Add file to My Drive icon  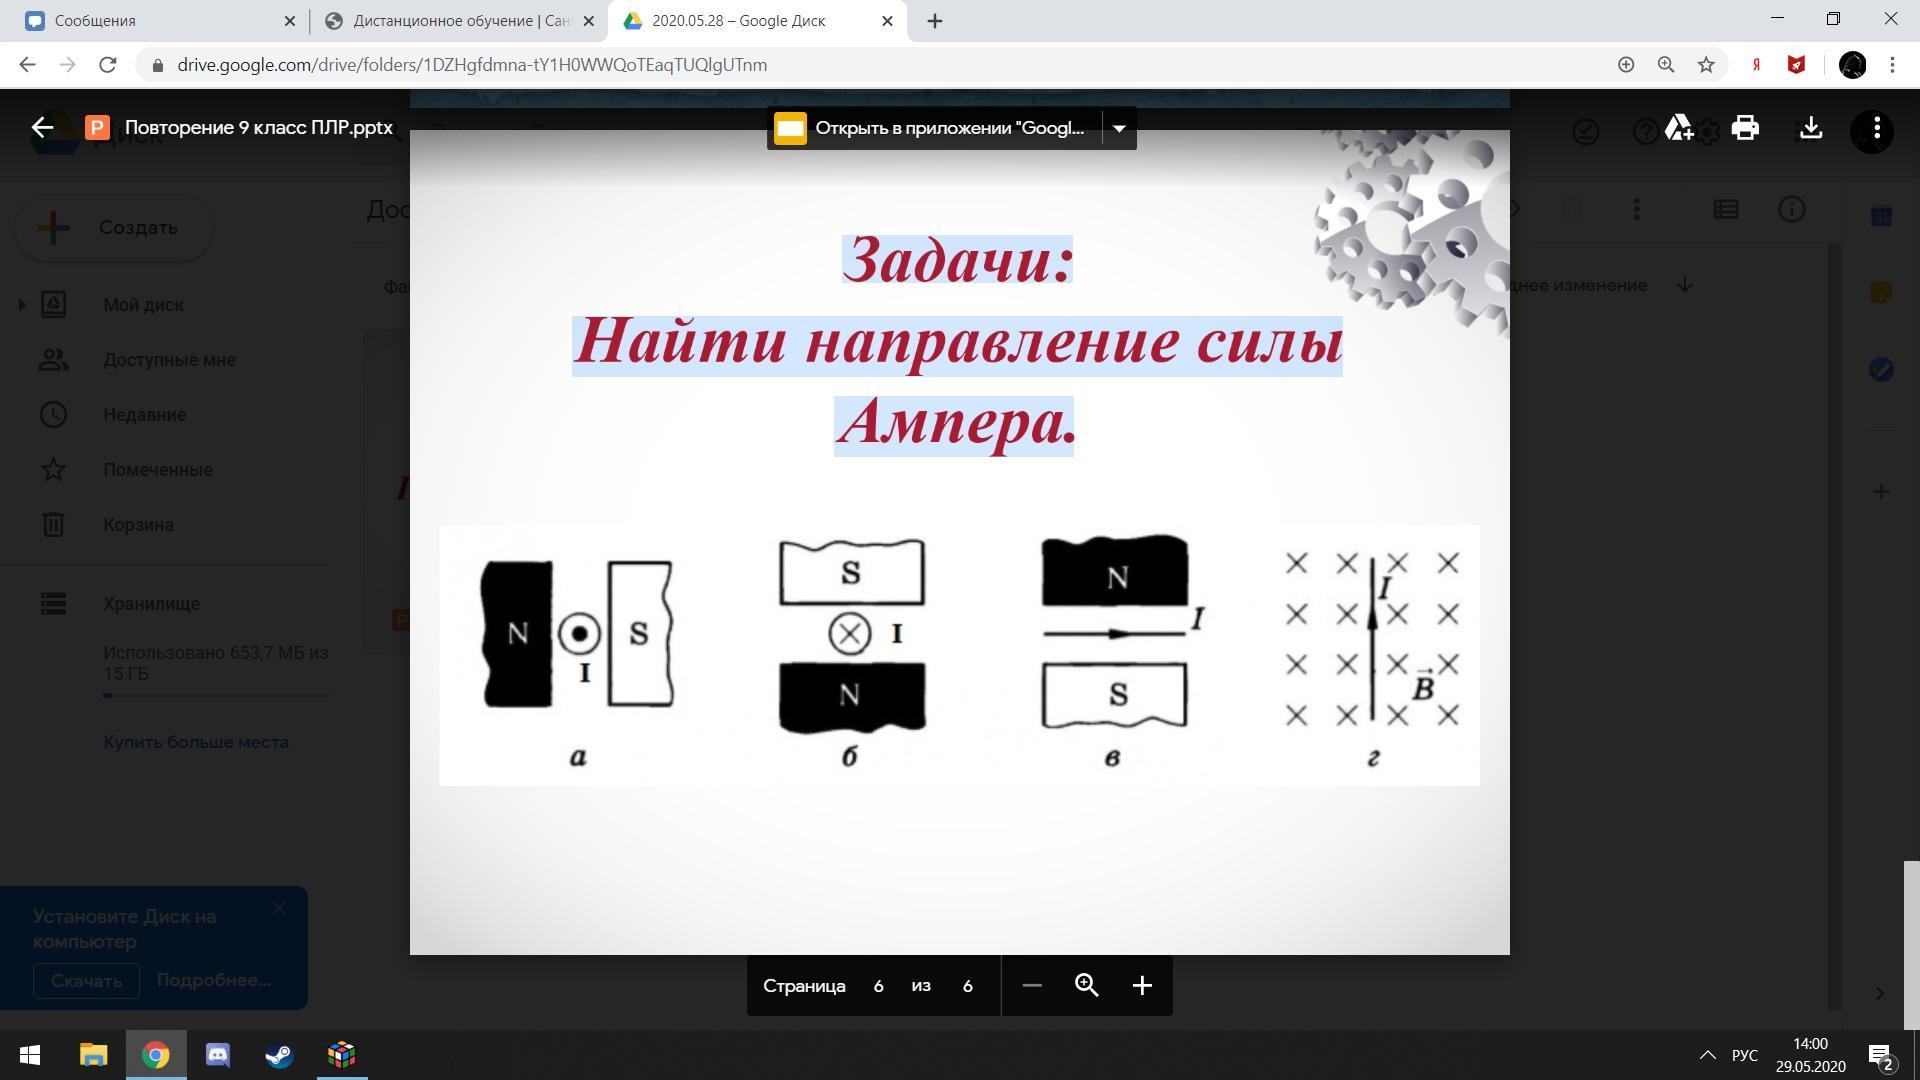click(x=1678, y=128)
